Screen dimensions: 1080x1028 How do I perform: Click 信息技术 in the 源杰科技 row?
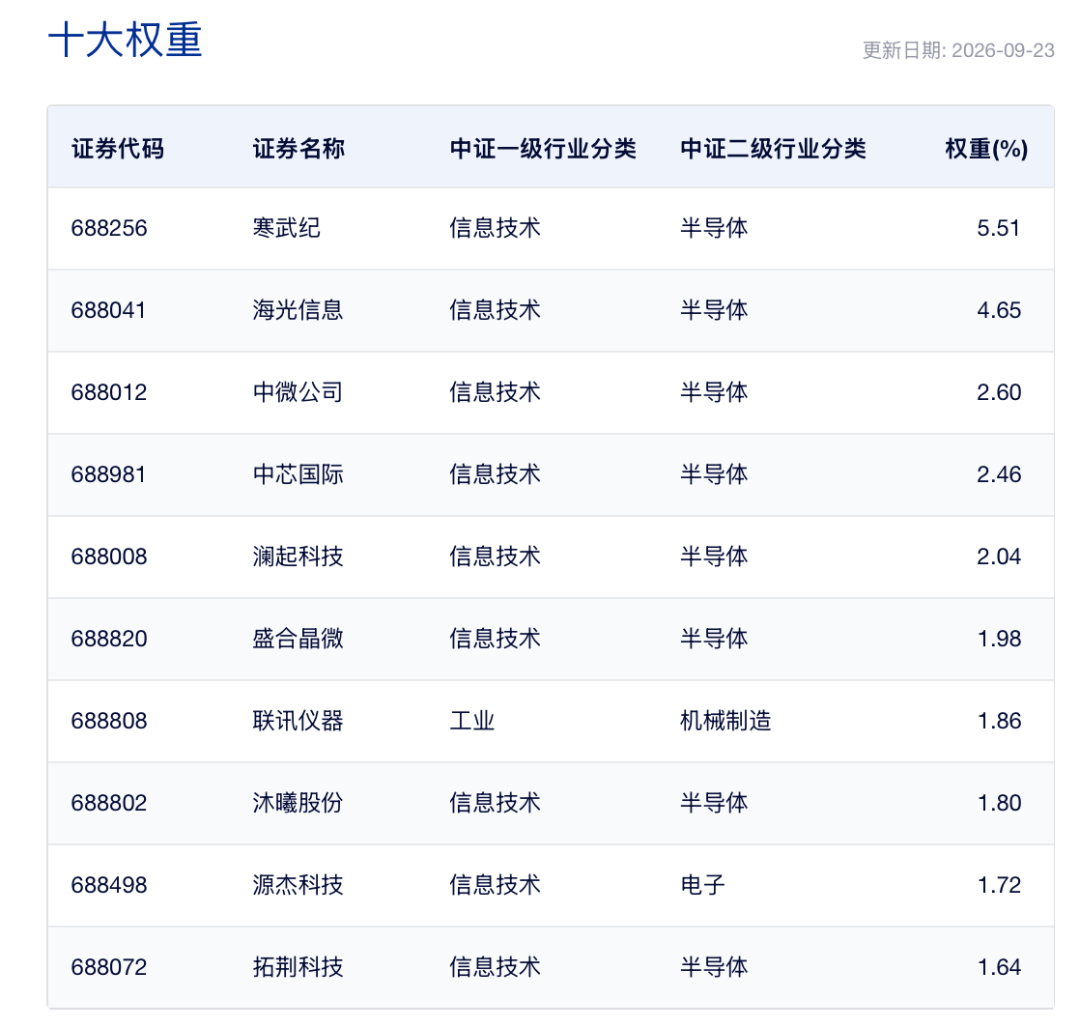point(495,885)
